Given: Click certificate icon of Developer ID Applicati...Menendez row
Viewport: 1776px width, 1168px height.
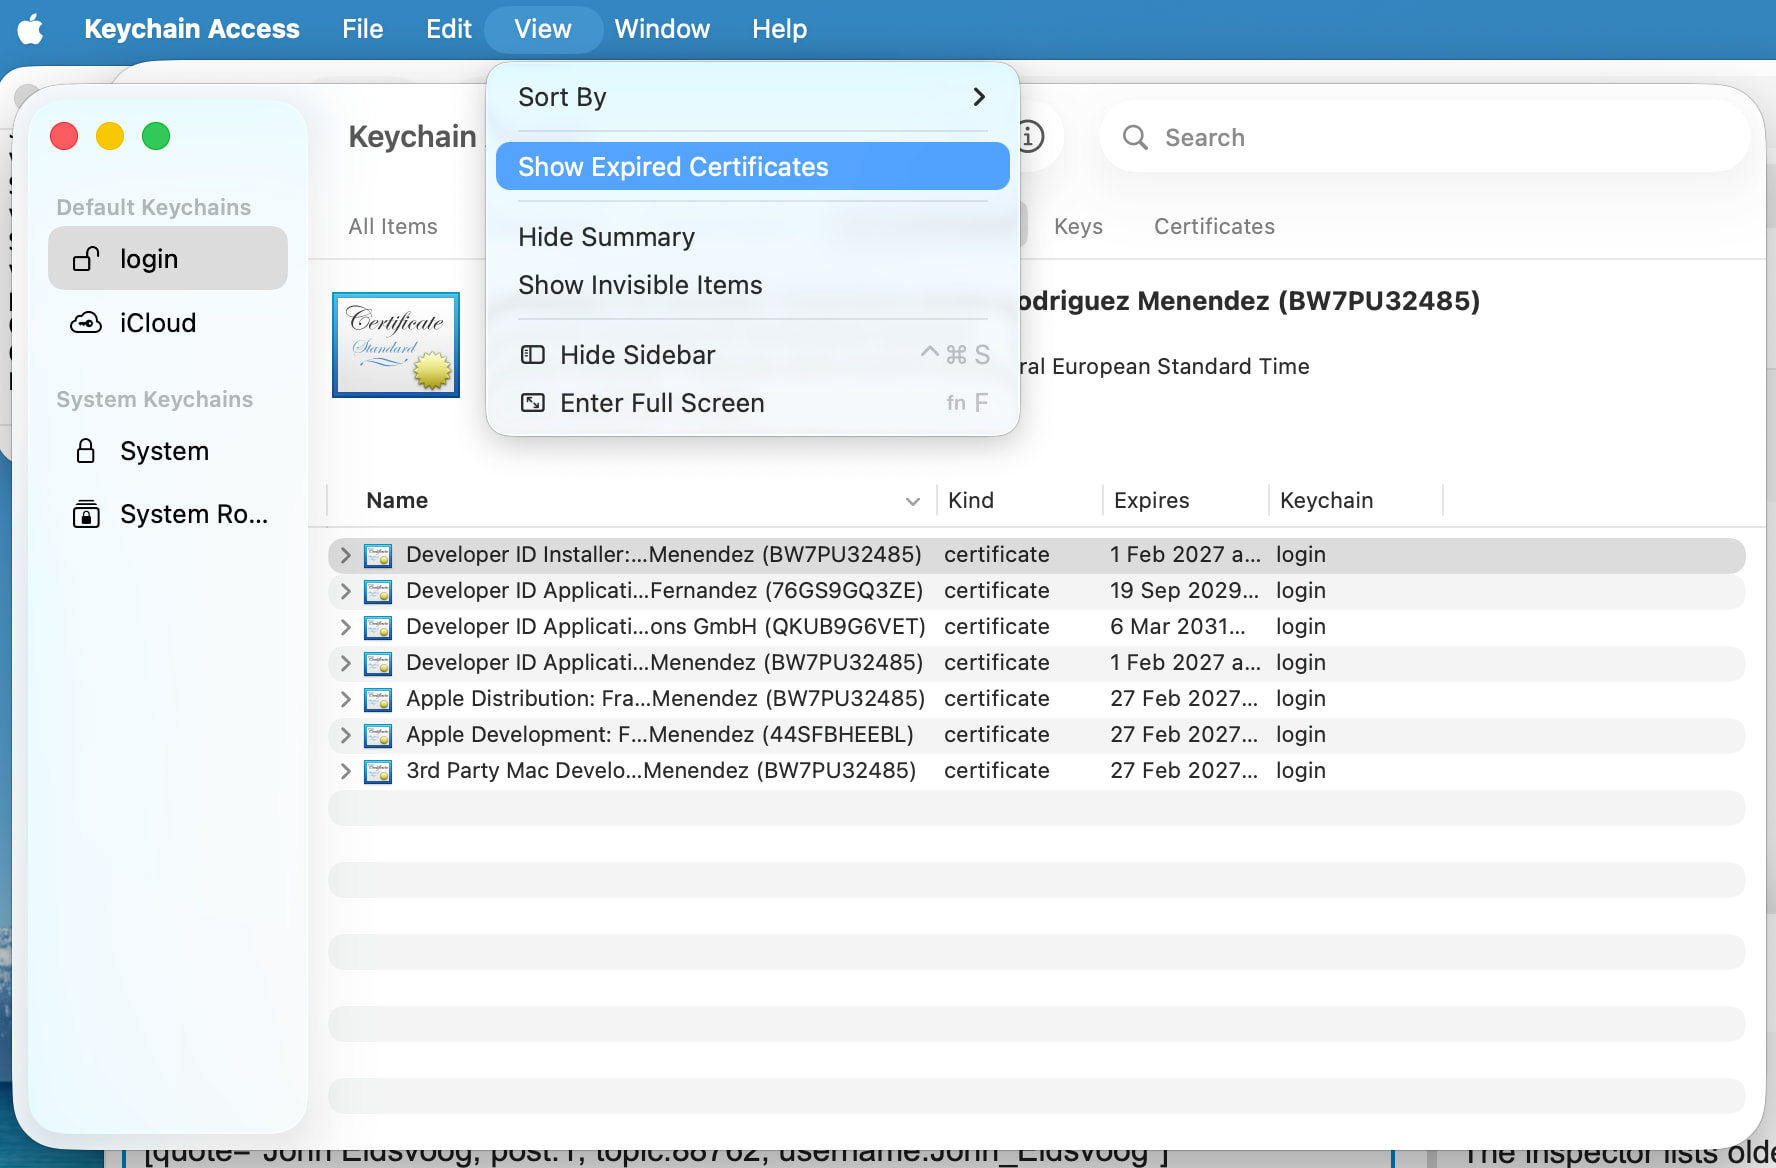Looking at the screenshot, I should pyautogui.click(x=378, y=663).
